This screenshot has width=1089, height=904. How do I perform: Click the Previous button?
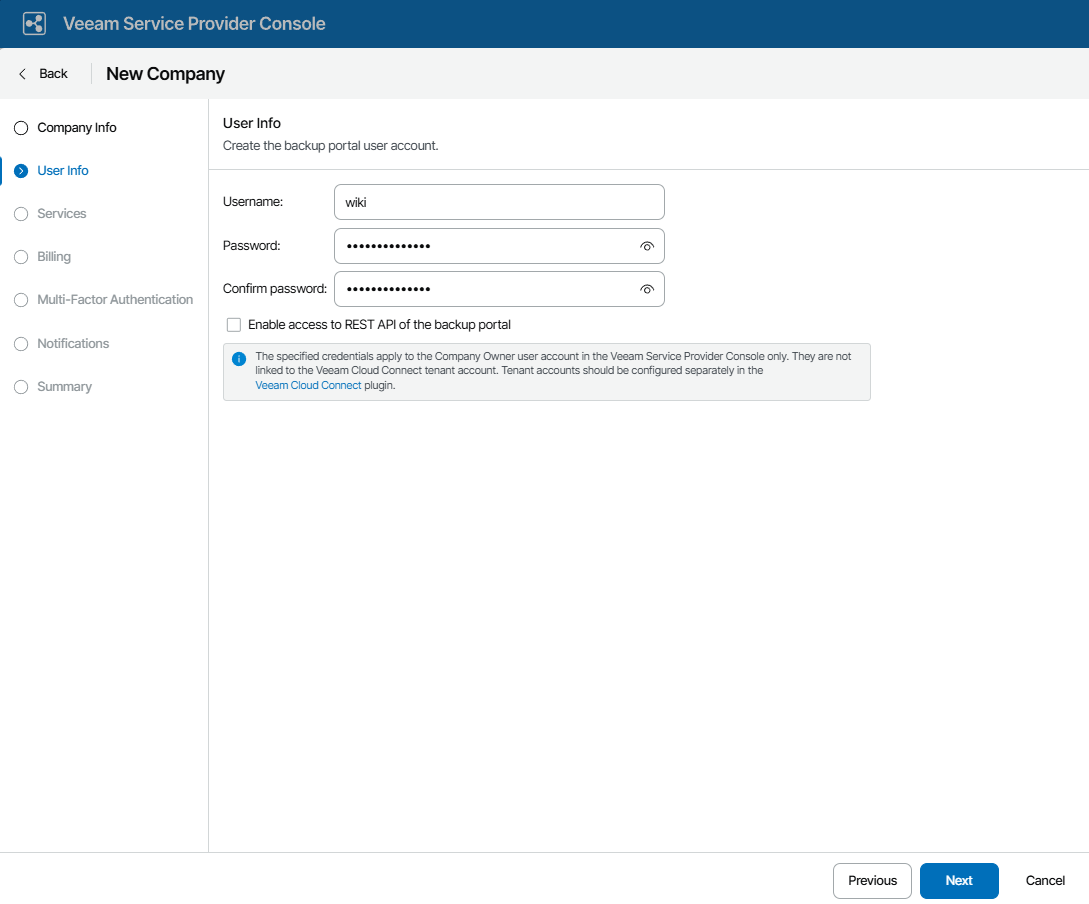coord(872,881)
